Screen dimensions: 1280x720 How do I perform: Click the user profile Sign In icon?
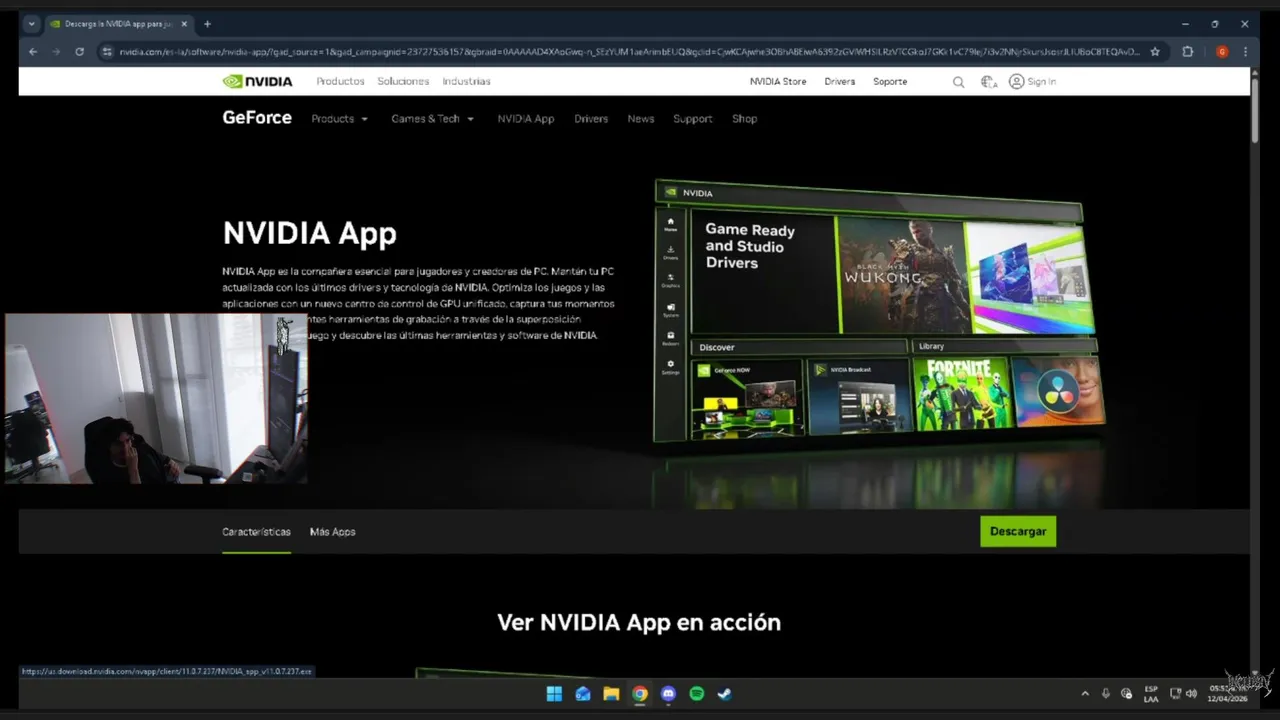tap(1016, 81)
